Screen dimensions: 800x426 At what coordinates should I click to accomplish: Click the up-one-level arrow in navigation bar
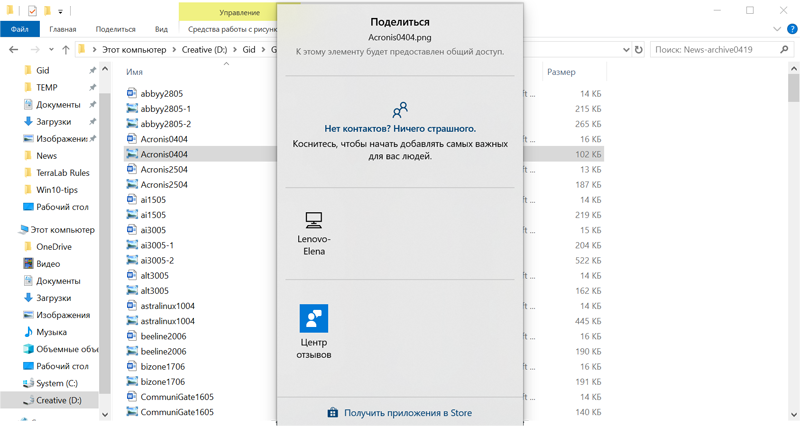pos(66,49)
